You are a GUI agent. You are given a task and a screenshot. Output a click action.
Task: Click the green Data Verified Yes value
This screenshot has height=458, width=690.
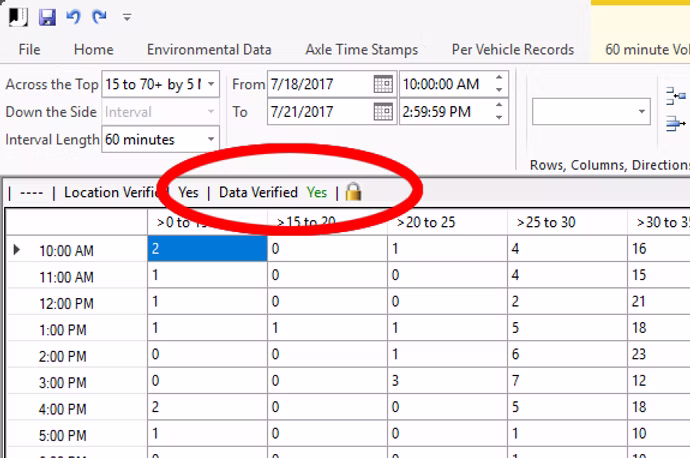(x=317, y=192)
